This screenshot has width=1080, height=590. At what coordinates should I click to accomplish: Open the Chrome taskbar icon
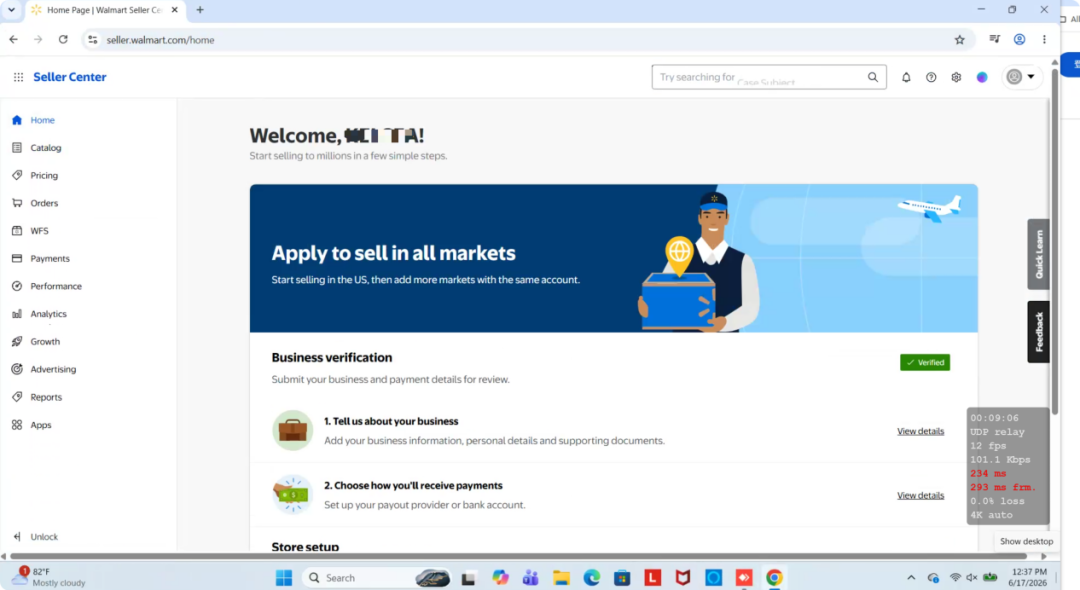774,578
